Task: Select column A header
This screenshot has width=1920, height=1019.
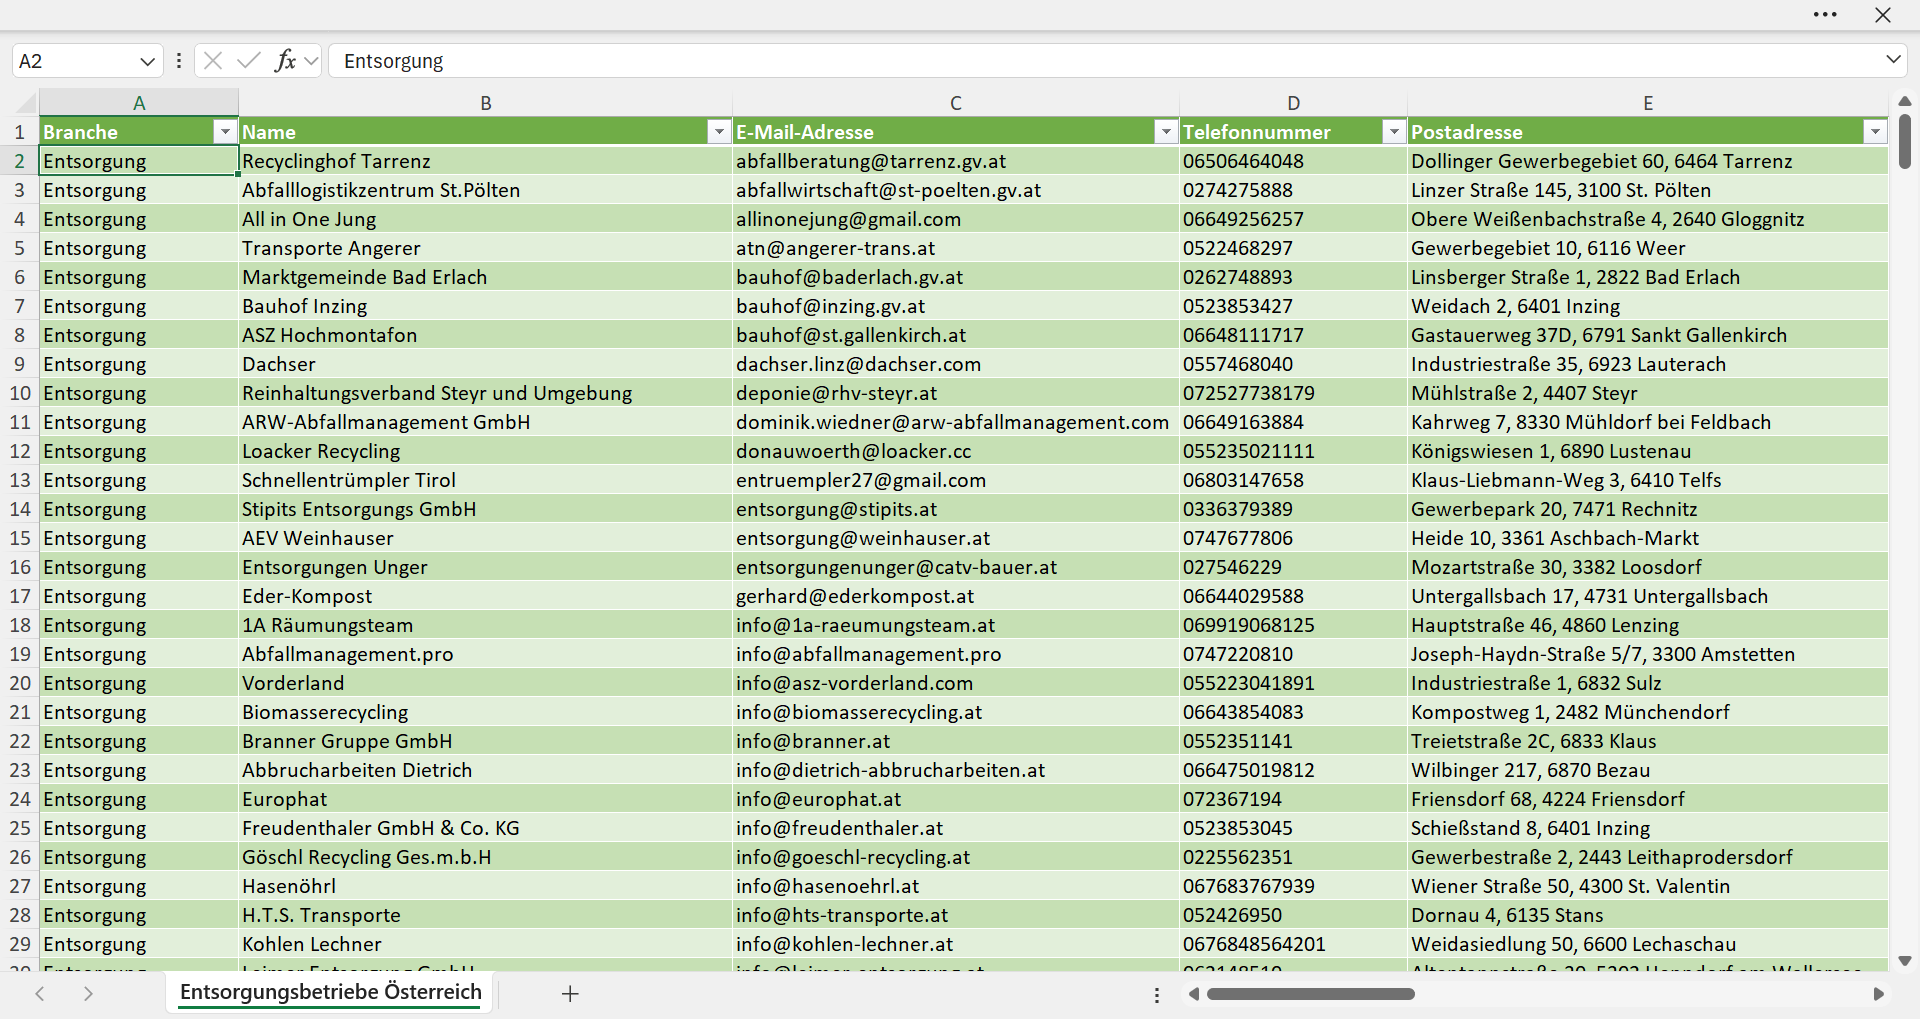Action: pos(139,103)
